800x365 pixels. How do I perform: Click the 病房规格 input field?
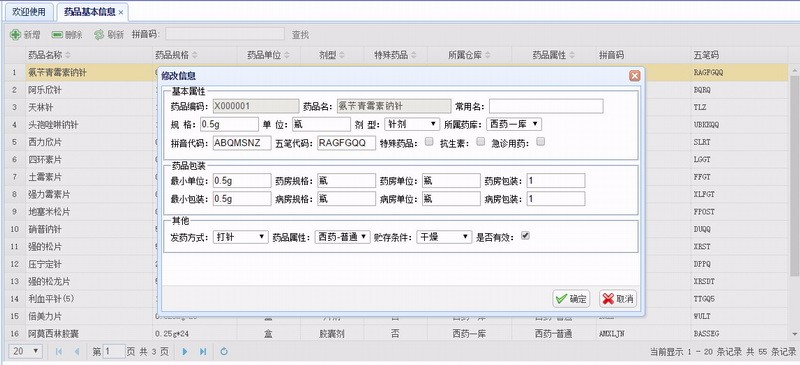[346, 199]
